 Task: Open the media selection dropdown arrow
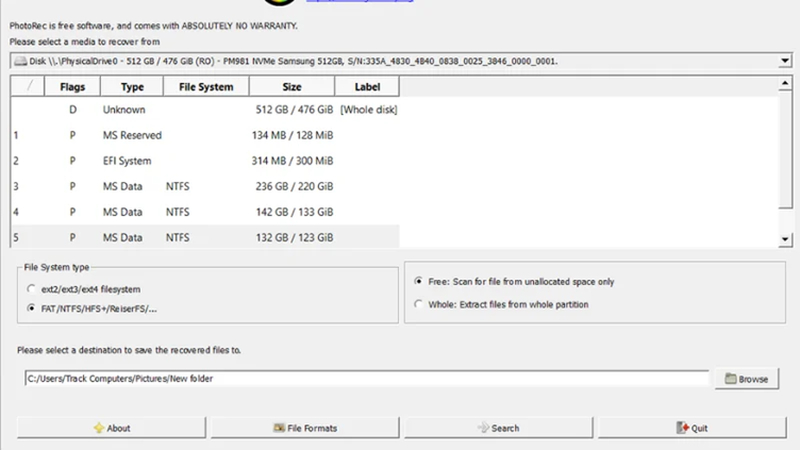coord(785,61)
